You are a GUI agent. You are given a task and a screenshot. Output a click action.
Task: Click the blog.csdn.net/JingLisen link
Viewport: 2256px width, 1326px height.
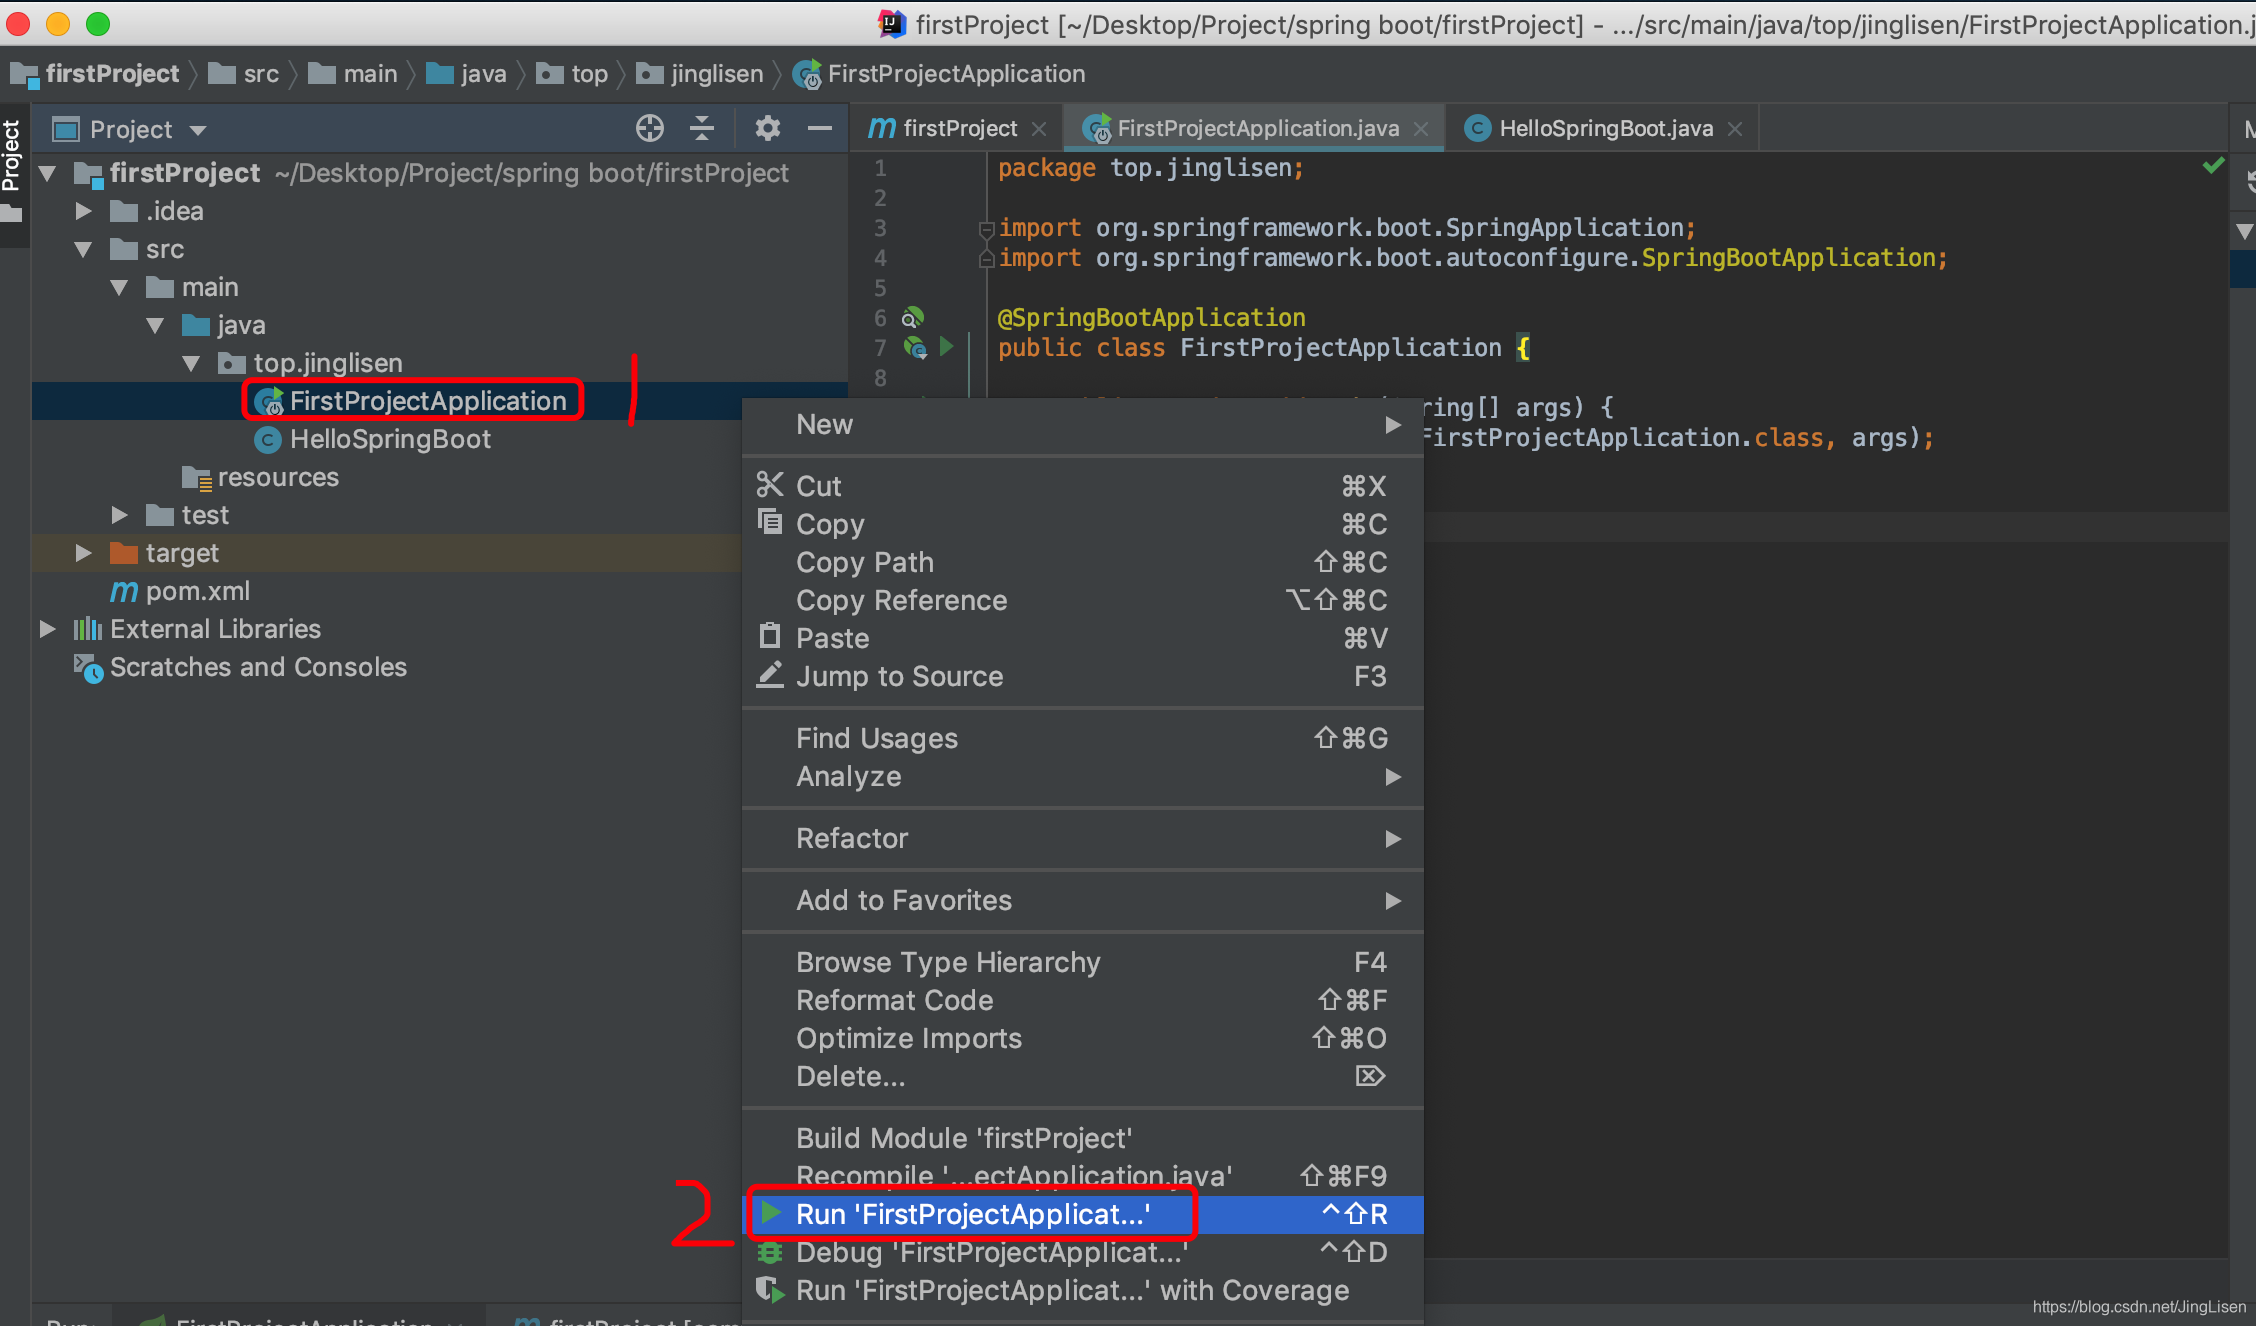pos(2139,1306)
